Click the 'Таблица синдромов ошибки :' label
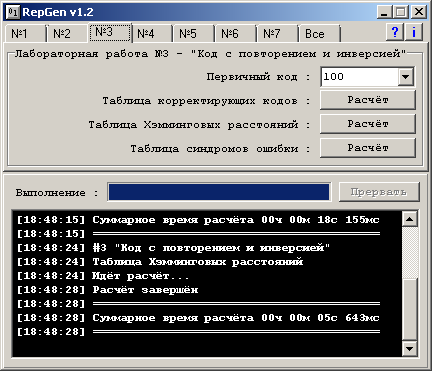Viewport: 433px width, 371px height. click(x=220, y=149)
